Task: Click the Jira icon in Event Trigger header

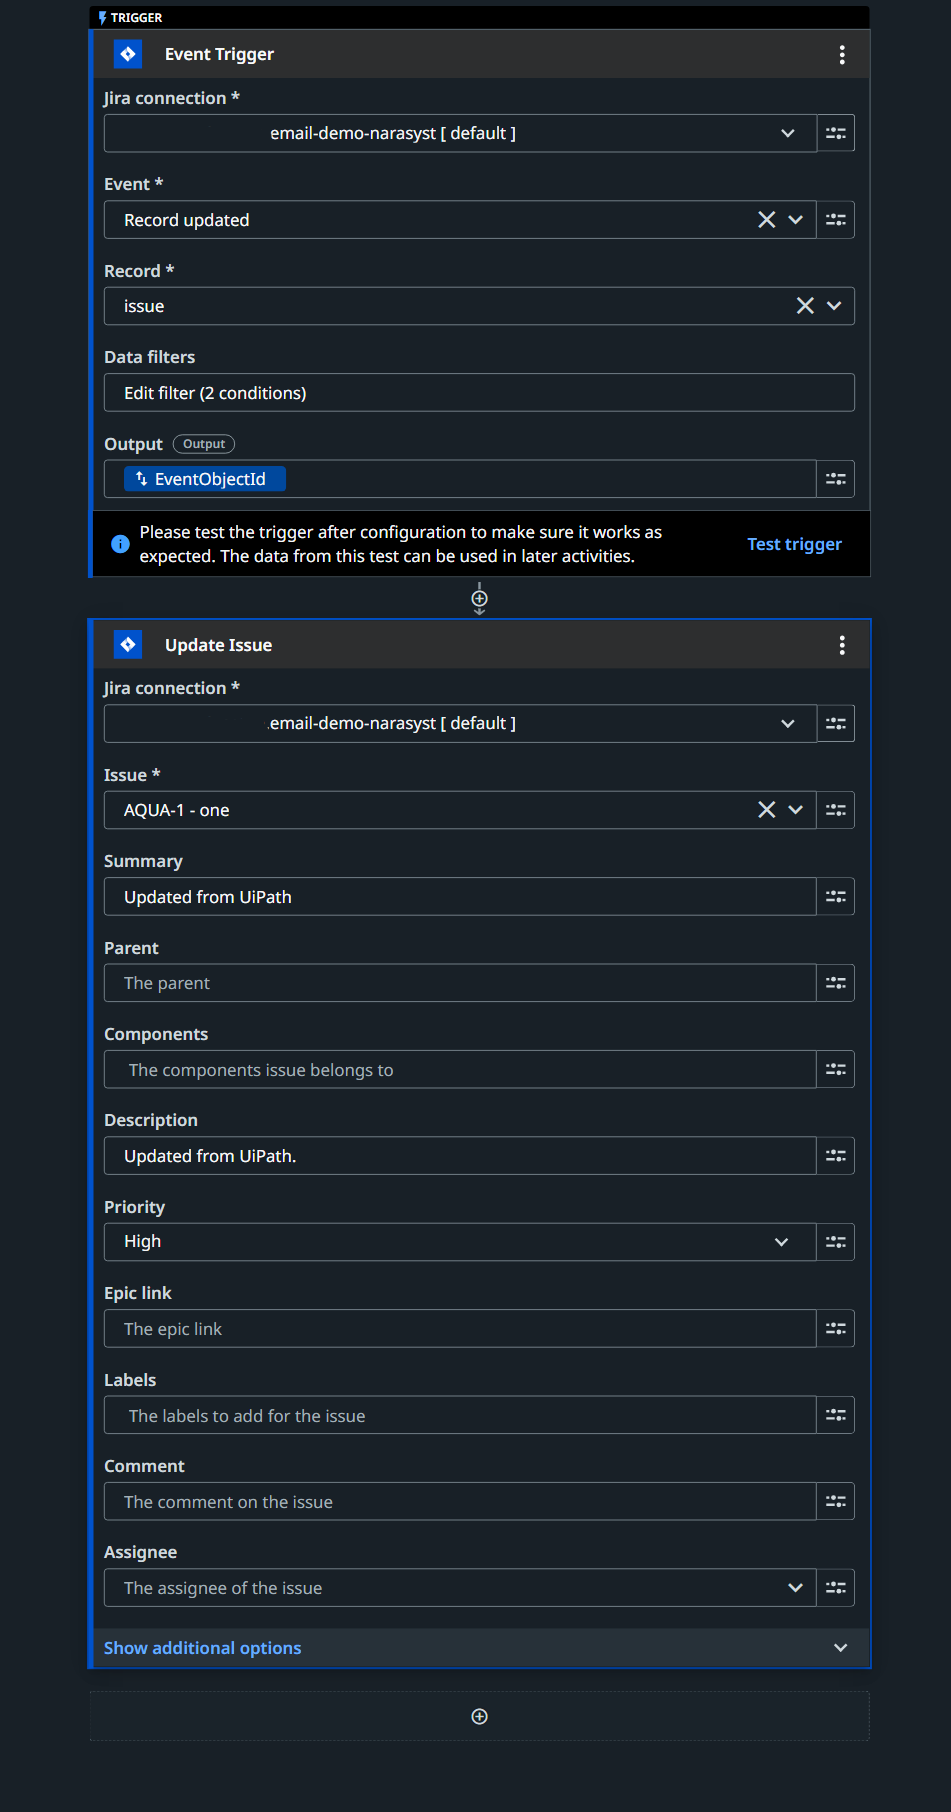Action: (x=128, y=54)
